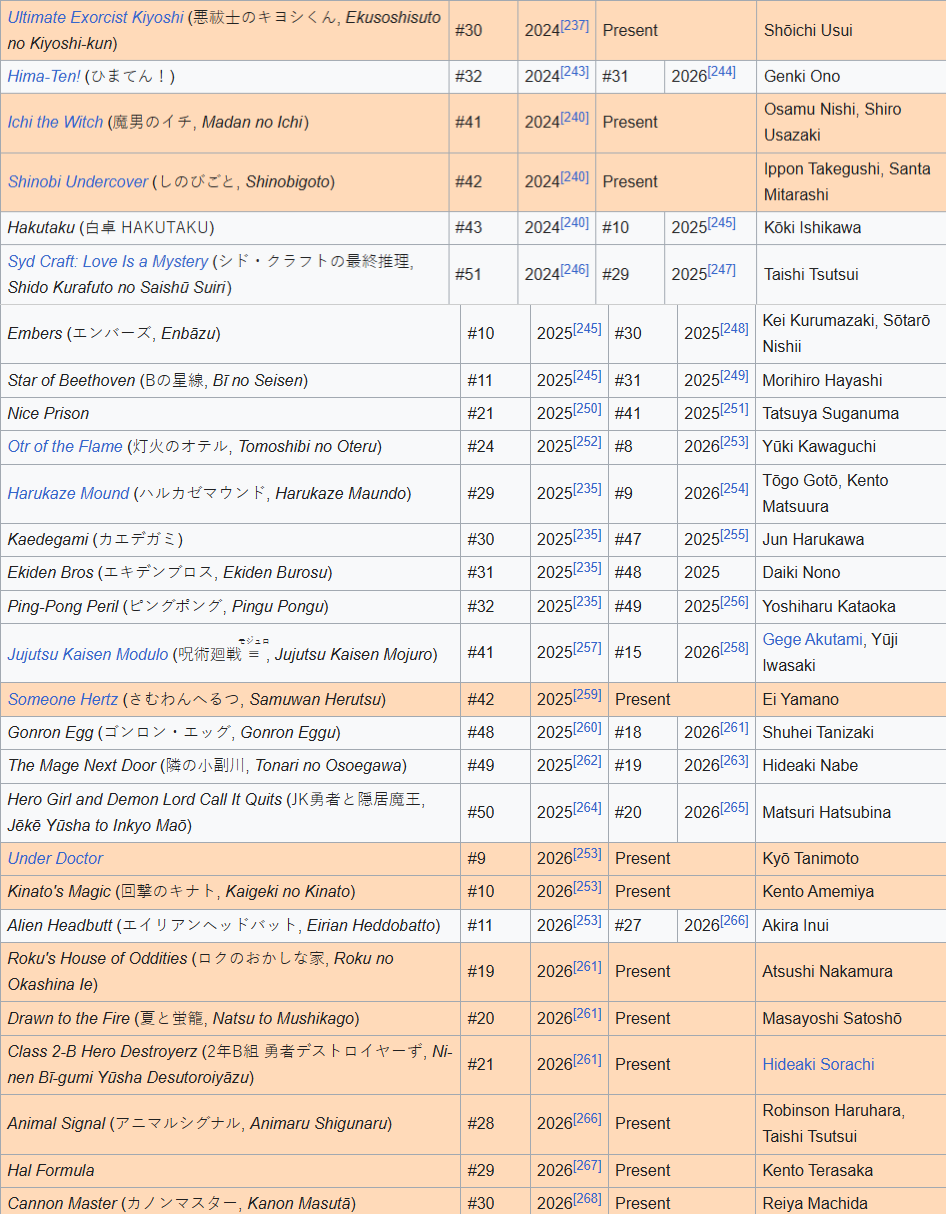
Task: Click the Gonron Egg title cell
Action: (230, 733)
